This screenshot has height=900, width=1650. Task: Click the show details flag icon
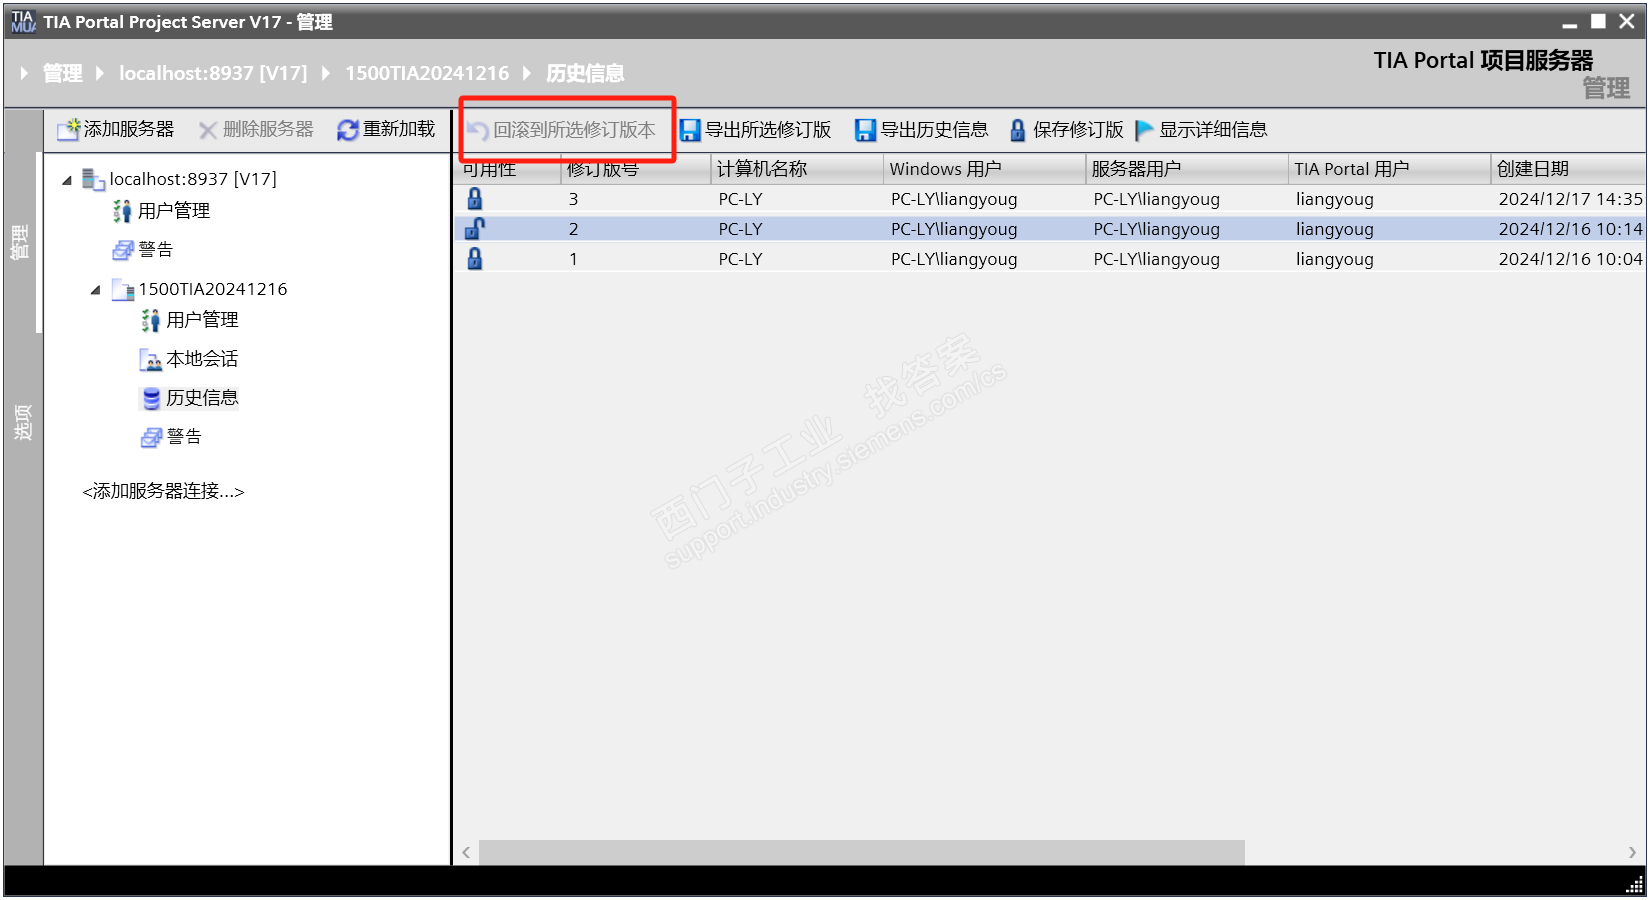(1145, 130)
